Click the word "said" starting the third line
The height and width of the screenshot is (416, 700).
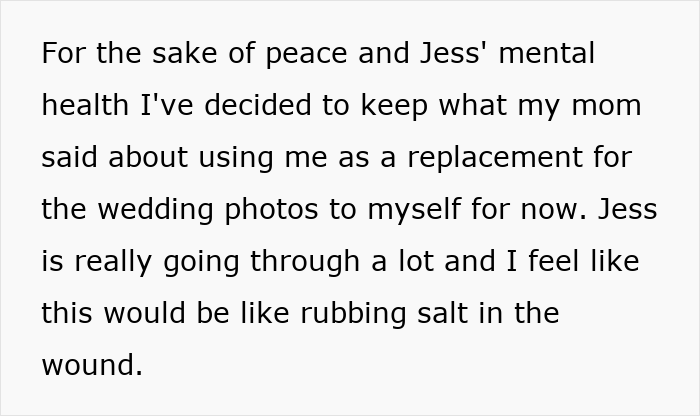pyautogui.click(x=72, y=157)
